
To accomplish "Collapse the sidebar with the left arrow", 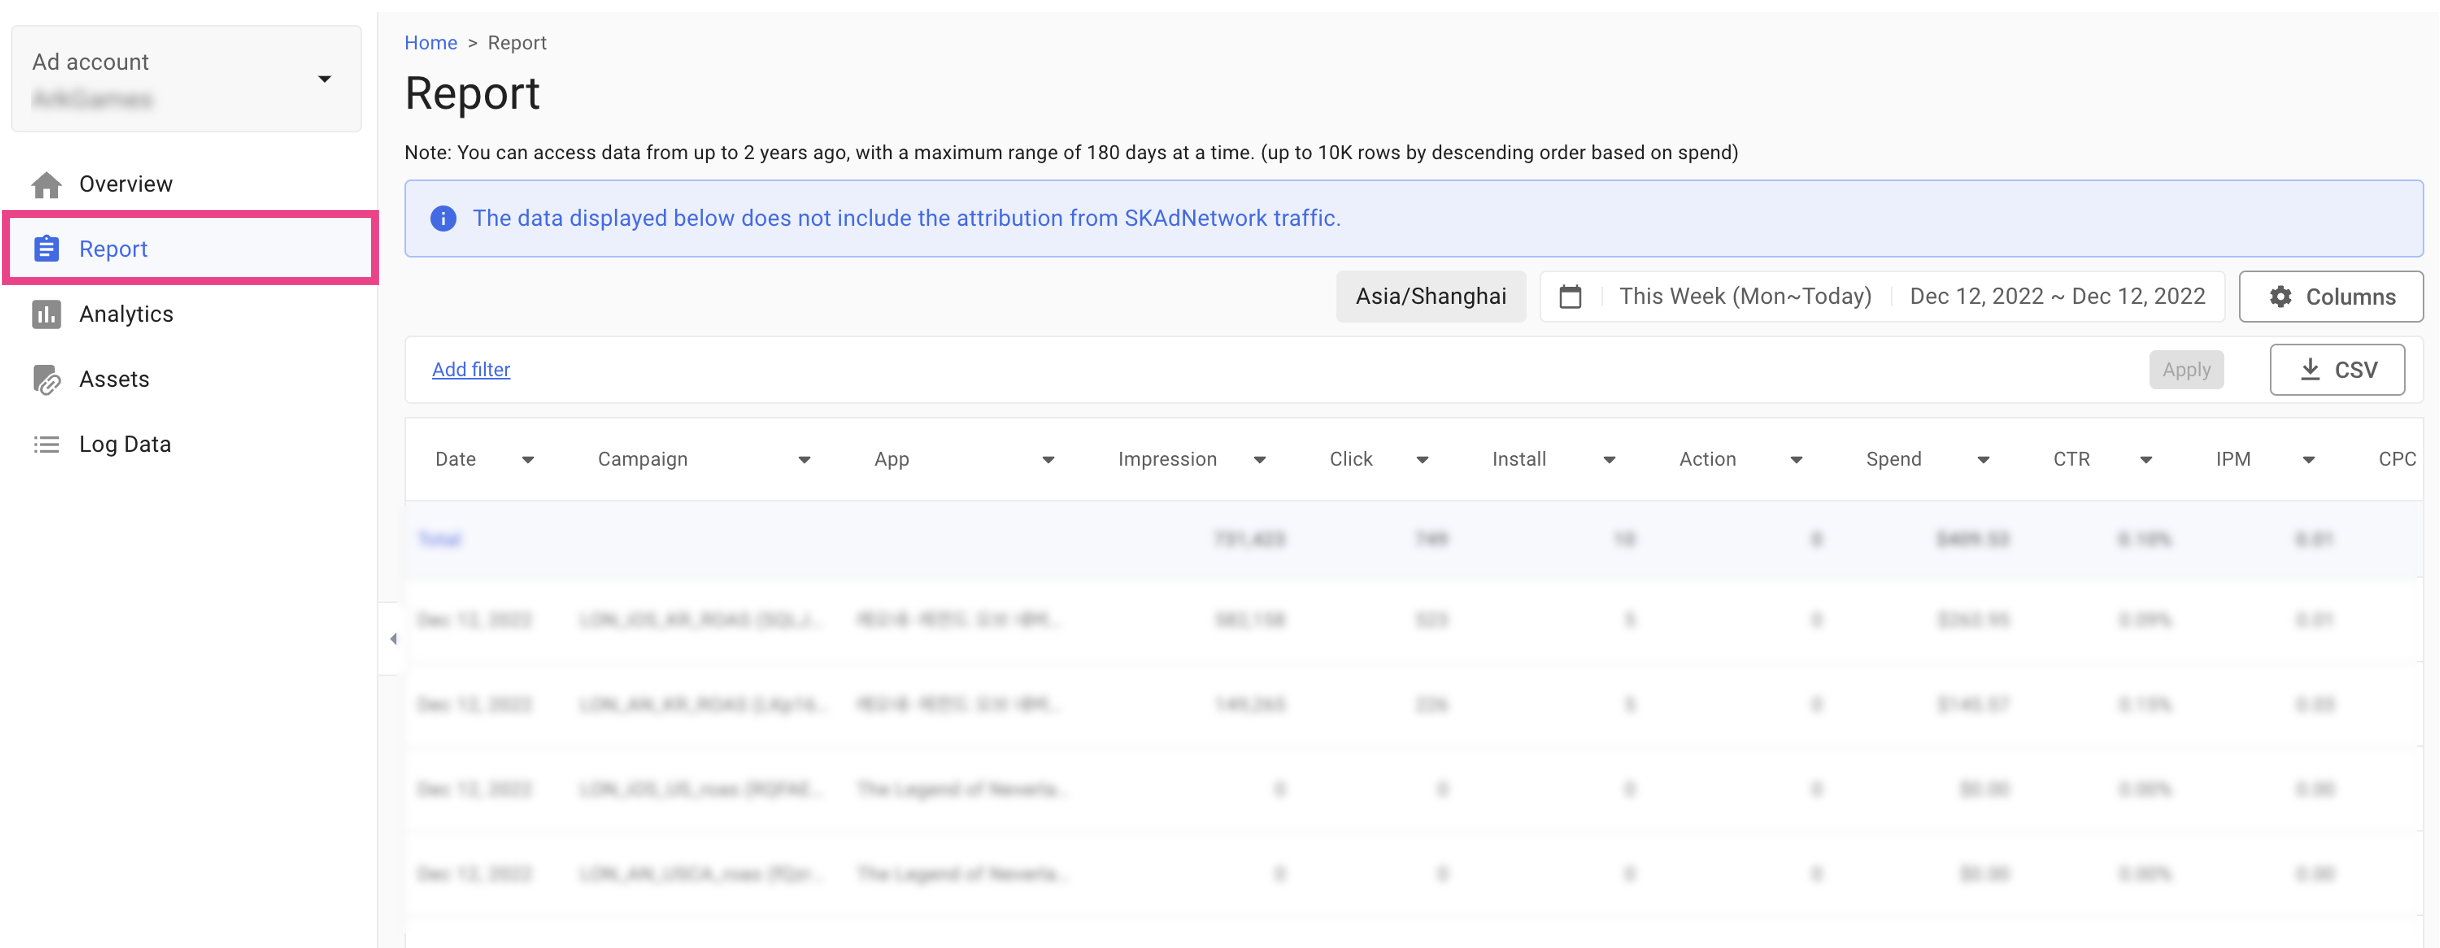I will 392,638.
